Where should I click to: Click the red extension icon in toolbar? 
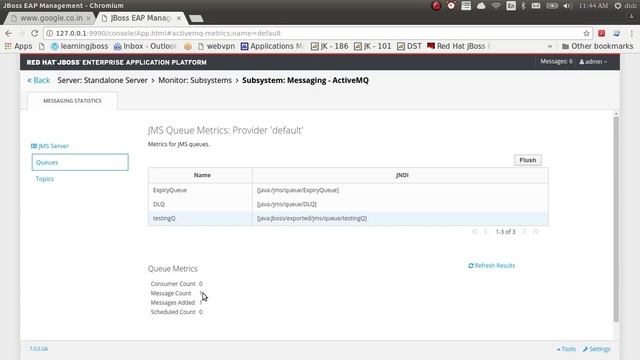(602, 33)
